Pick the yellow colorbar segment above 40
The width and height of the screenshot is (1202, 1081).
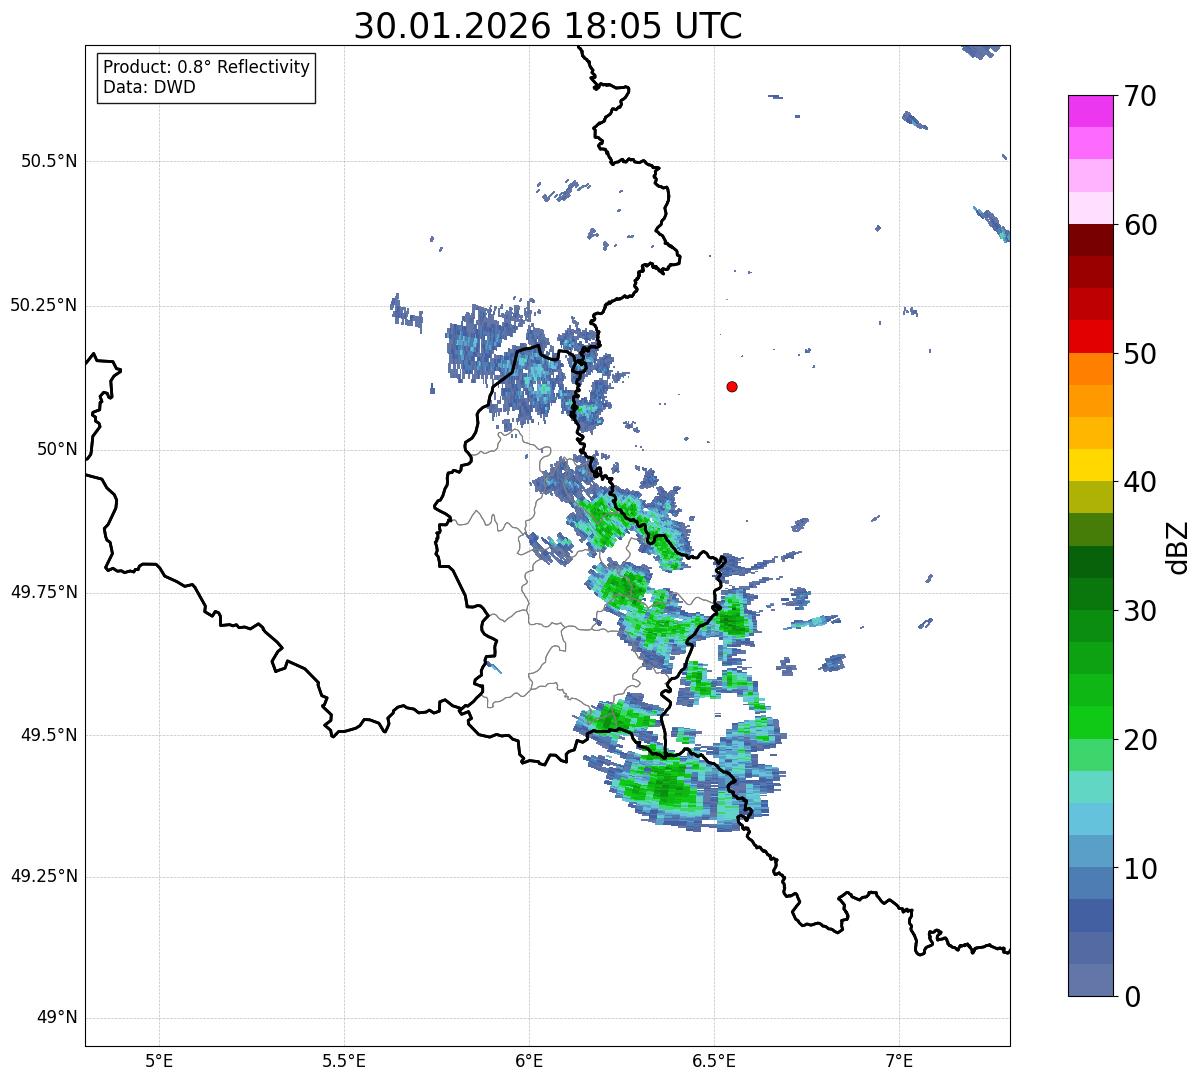click(x=1090, y=465)
